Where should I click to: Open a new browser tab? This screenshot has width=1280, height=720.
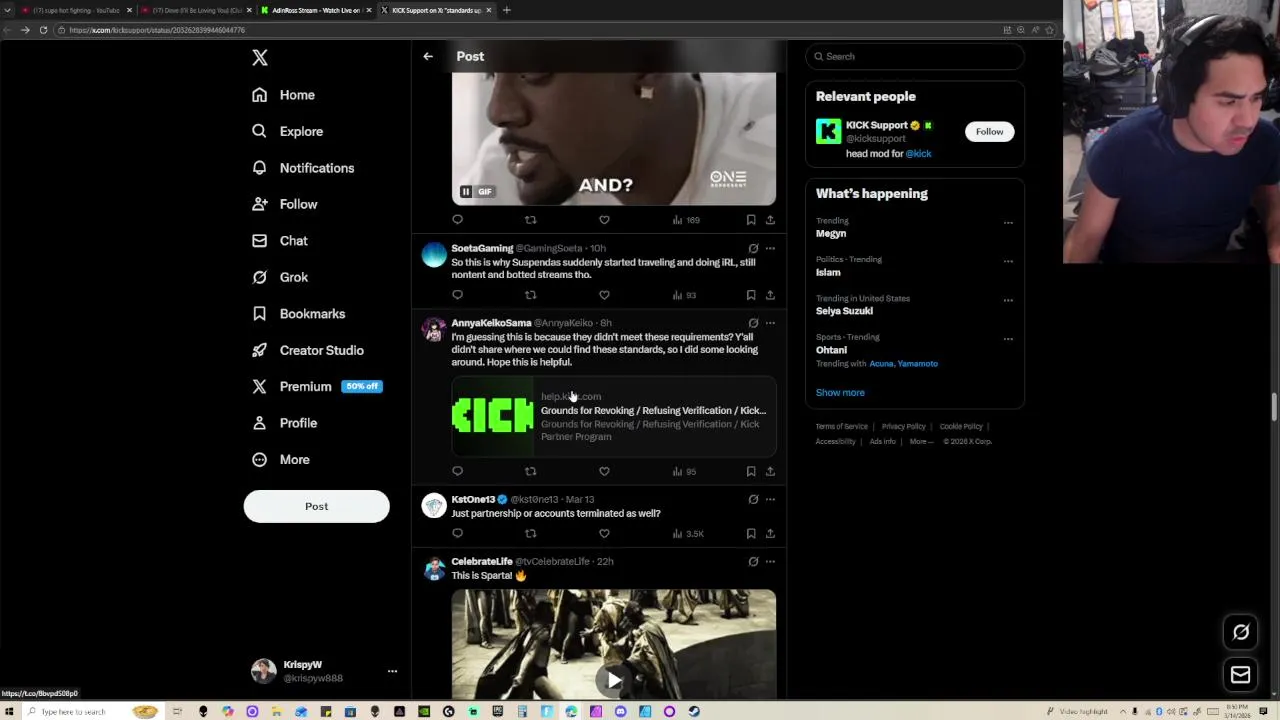[506, 10]
